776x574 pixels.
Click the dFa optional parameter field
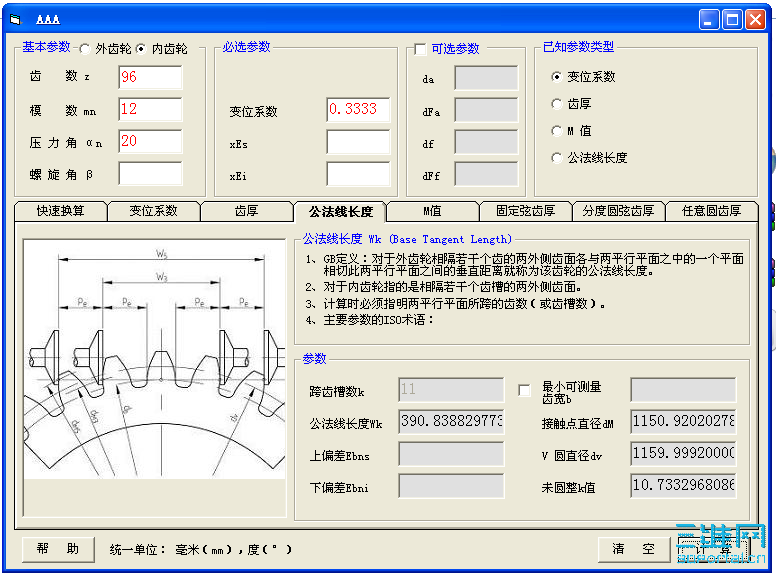tap(486, 110)
